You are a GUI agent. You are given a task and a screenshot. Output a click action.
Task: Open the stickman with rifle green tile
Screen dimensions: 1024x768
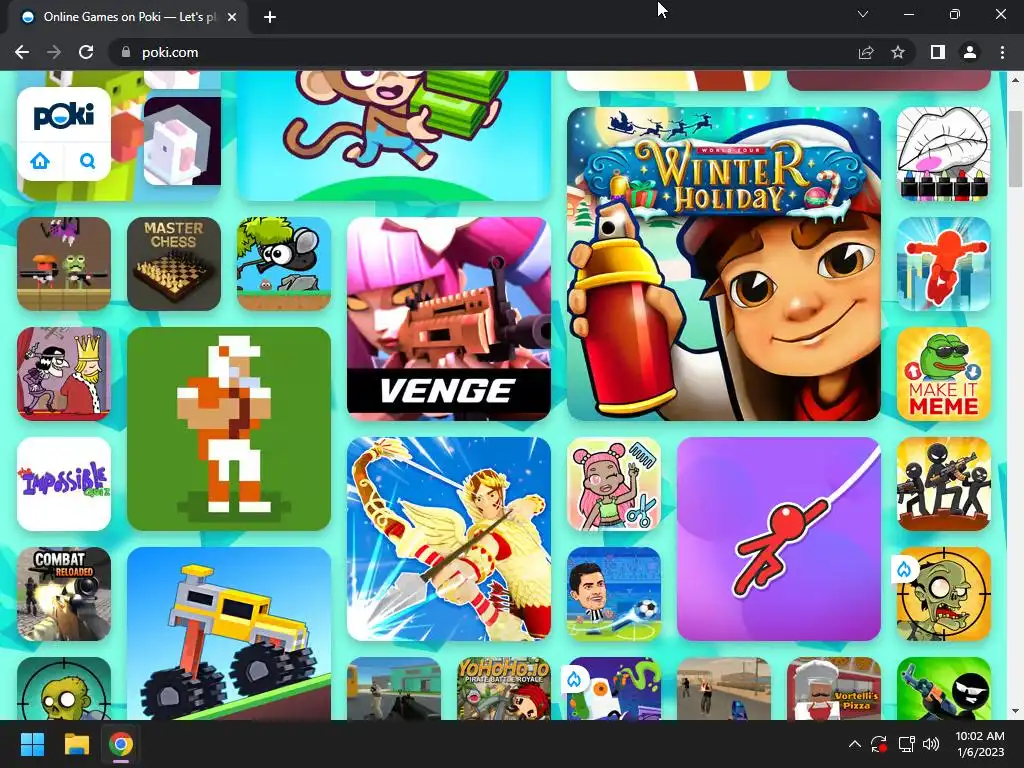(x=944, y=688)
